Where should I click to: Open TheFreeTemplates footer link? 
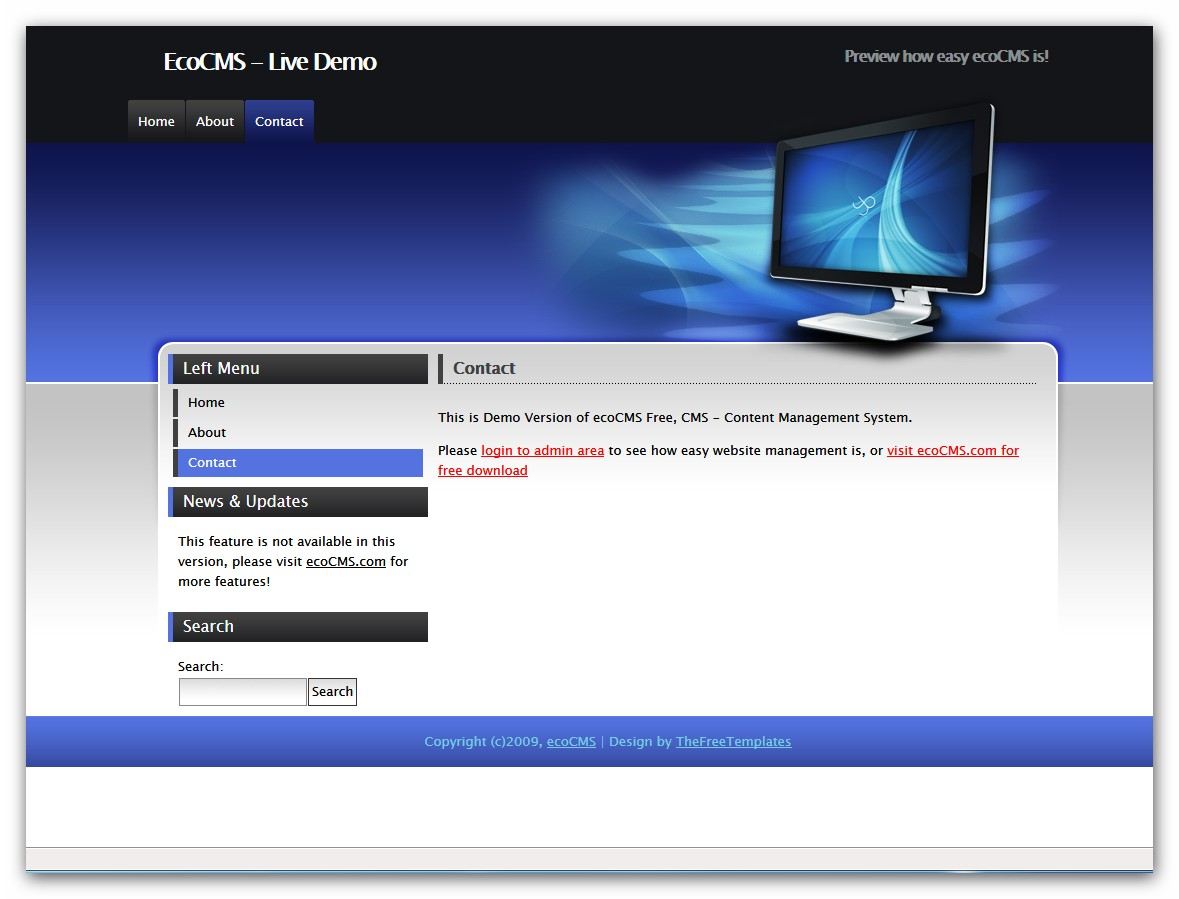(x=733, y=742)
